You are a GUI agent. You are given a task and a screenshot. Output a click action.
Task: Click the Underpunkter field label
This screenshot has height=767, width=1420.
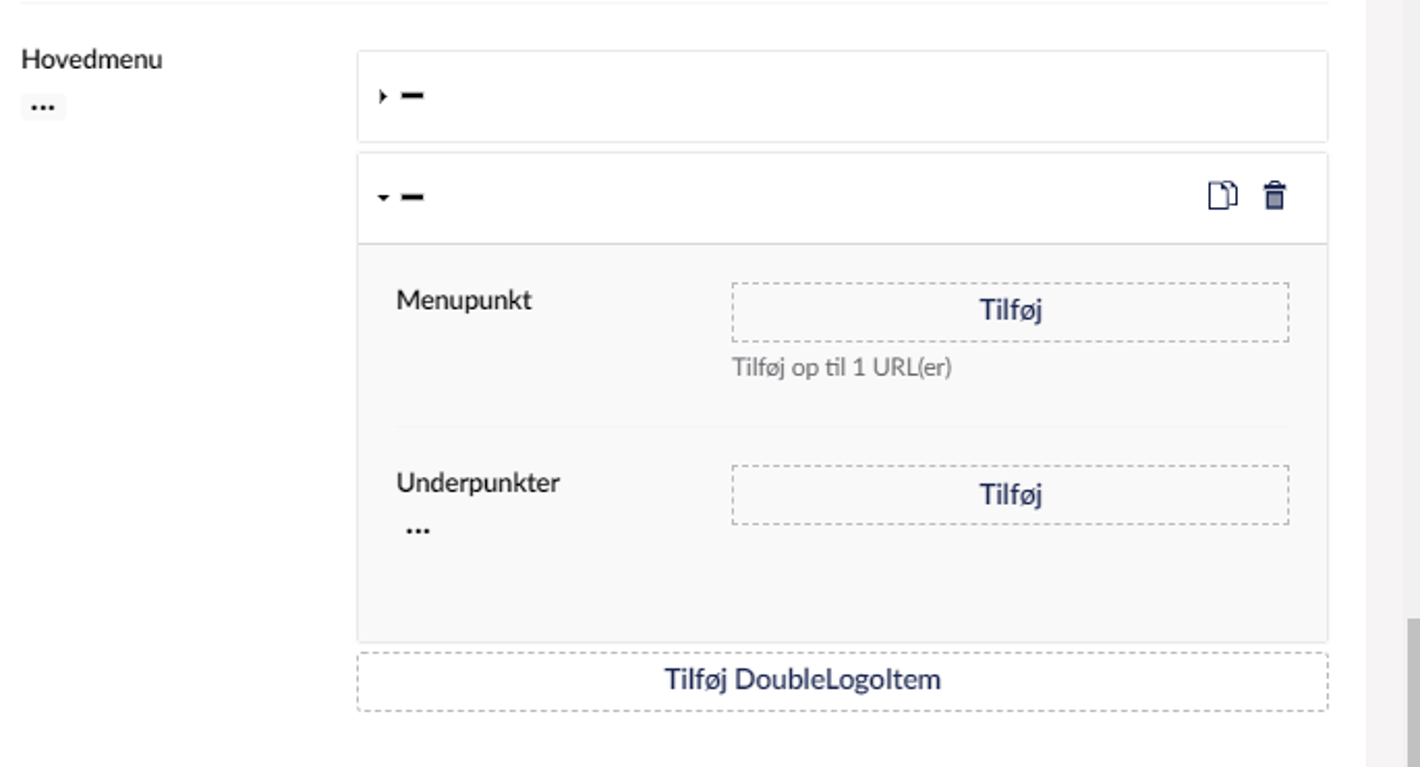pos(478,483)
